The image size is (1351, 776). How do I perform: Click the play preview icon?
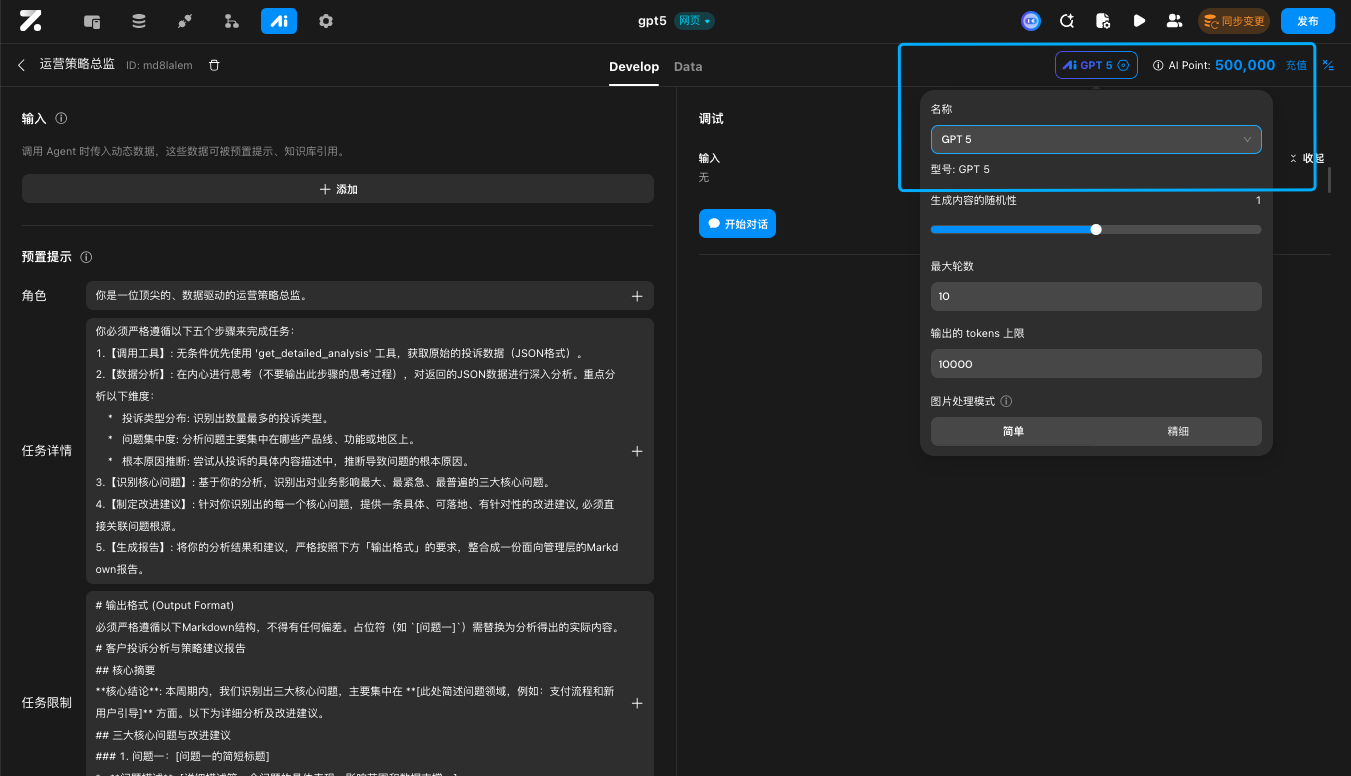coord(1139,21)
